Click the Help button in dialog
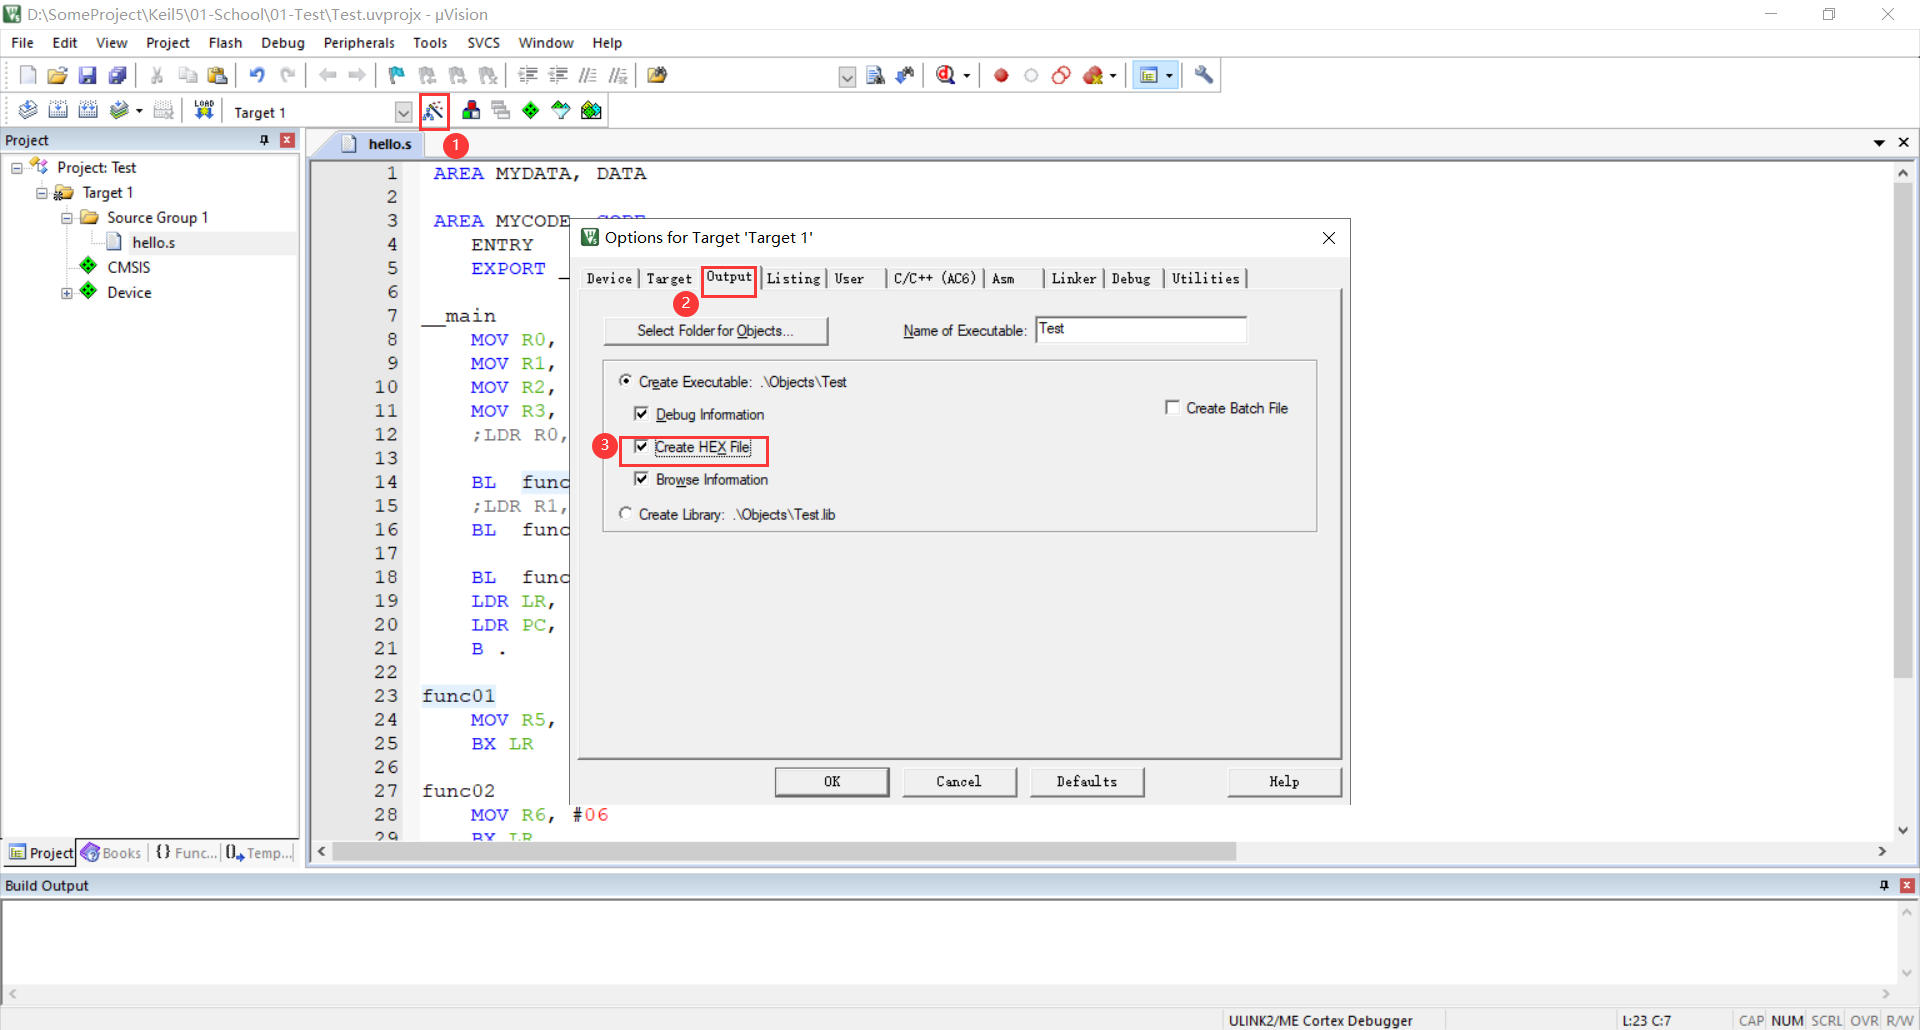This screenshot has width=1920, height=1030. click(1284, 782)
